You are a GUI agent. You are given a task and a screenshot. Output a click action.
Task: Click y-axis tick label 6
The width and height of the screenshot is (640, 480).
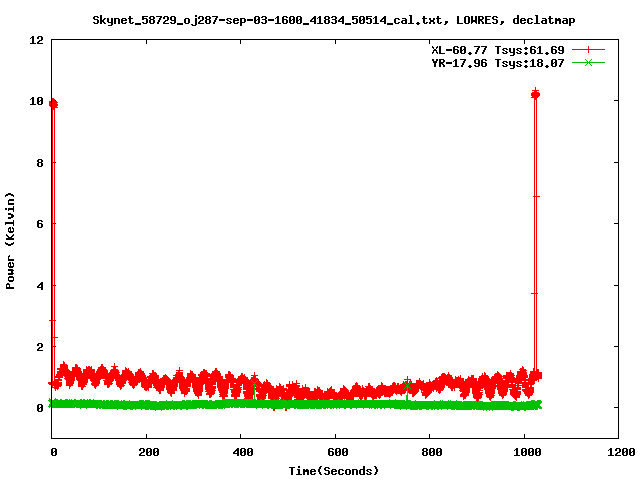40,224
